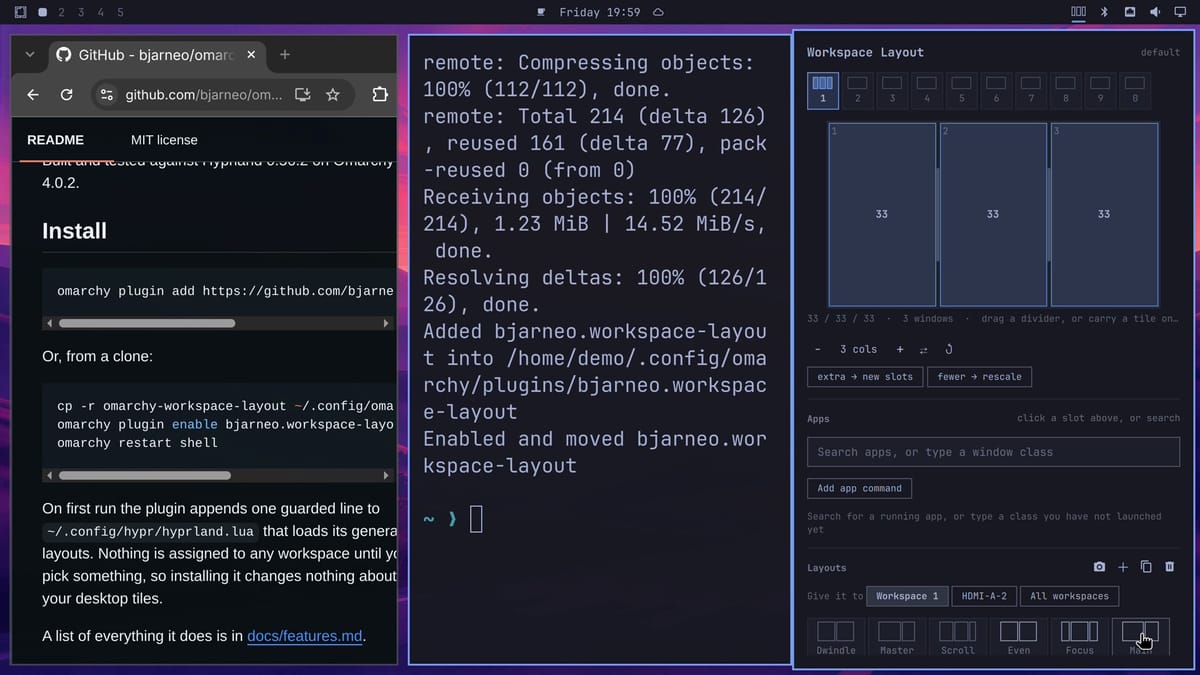Select workspace 2 tile in Workspace Layout

point(857,90)
